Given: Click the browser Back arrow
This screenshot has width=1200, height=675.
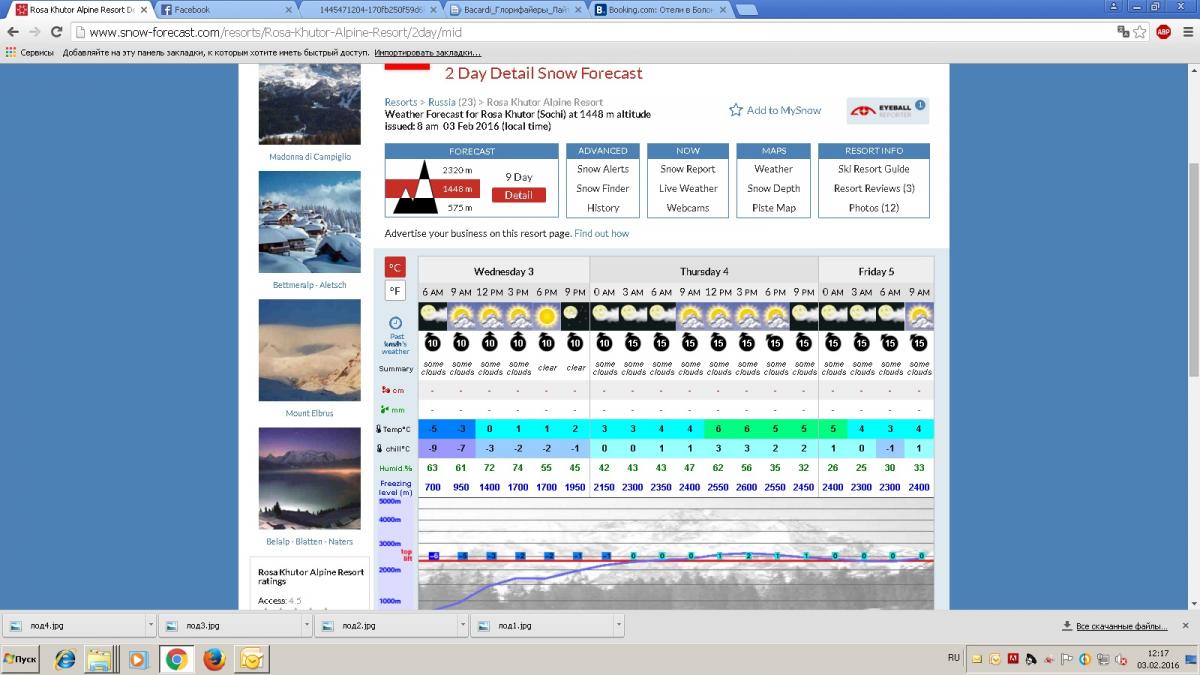Looking at the screenshot, I should coord(12,32).
